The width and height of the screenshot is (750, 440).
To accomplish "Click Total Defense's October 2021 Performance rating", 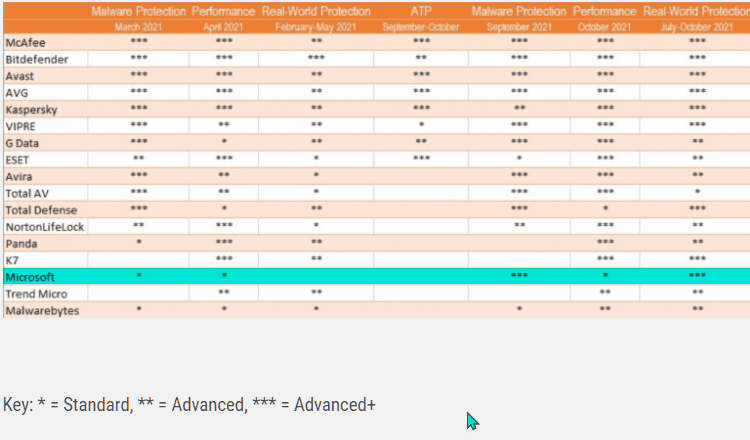I will (606, 209).
